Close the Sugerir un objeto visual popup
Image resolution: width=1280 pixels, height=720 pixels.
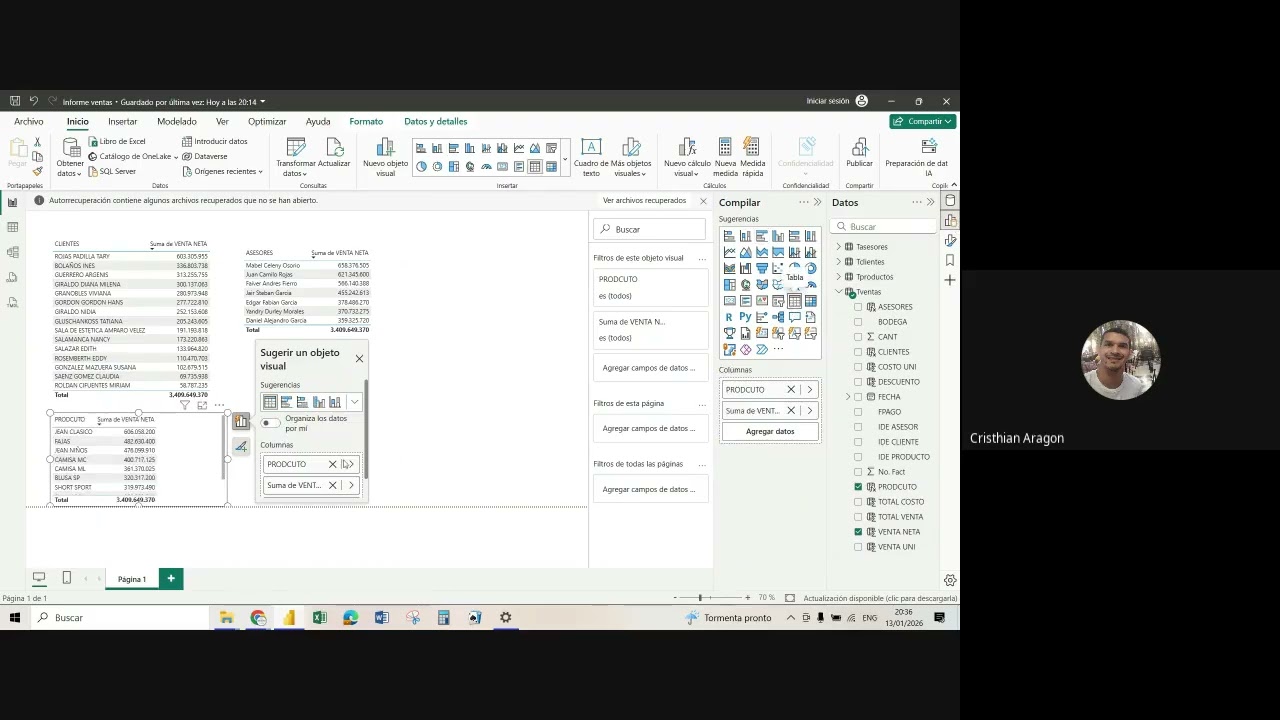coord(359,358)
